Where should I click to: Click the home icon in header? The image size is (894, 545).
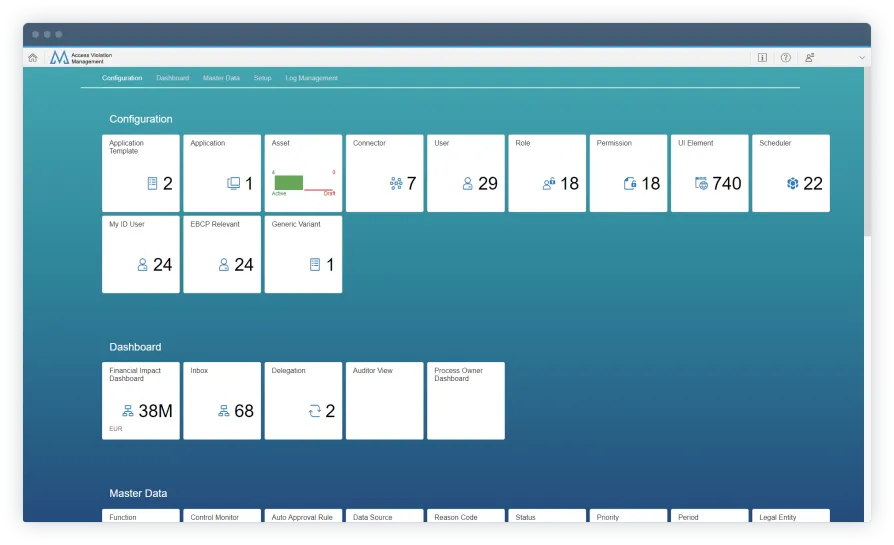33,58
